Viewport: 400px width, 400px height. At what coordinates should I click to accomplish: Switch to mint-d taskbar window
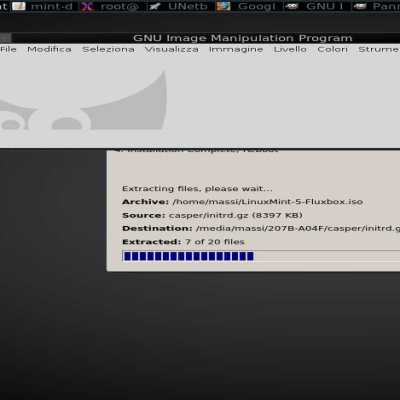pos(44,6)
